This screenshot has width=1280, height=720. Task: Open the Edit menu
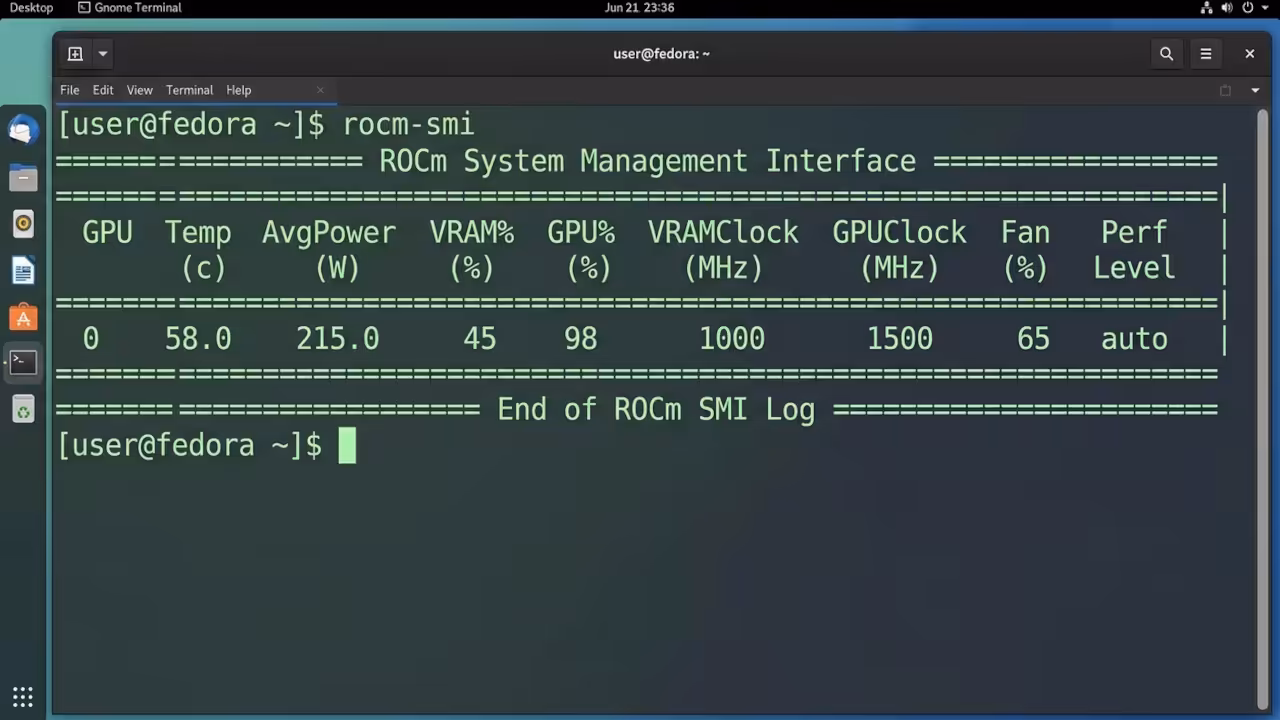coord(103,90)
